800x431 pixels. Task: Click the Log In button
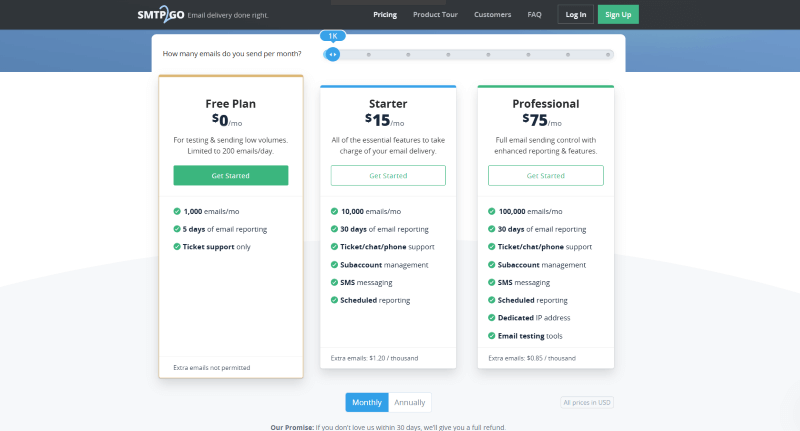click(x=576, y=15)
